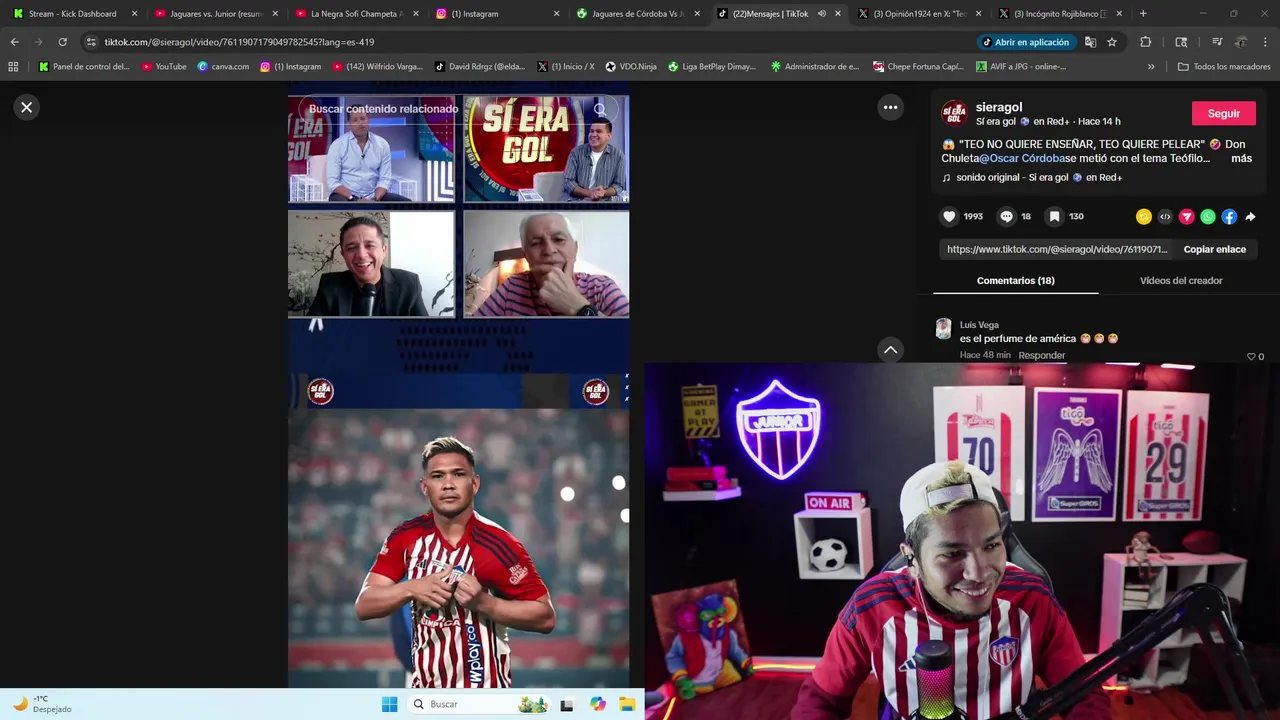The image size is (1280, 720).
Task: Open weather widget showing Despejado
Action: pyautogui.click(x=42, y=704)
